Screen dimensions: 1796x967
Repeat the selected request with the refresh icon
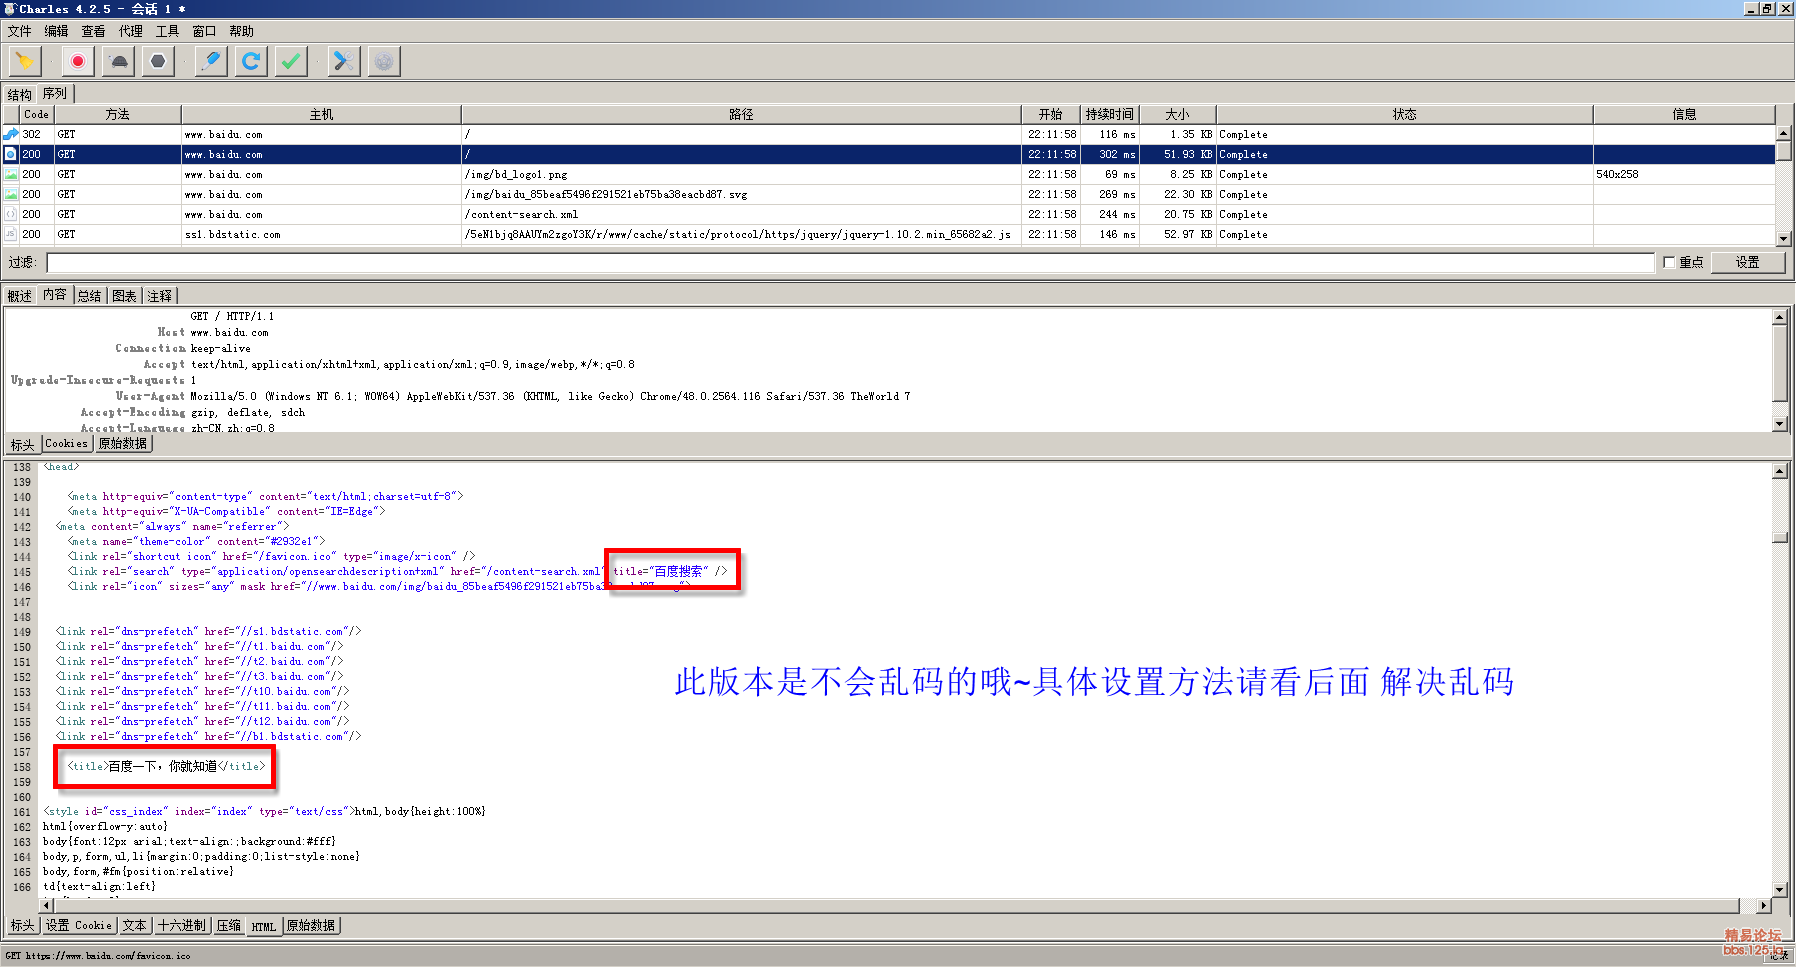click(x=251, y=62)
